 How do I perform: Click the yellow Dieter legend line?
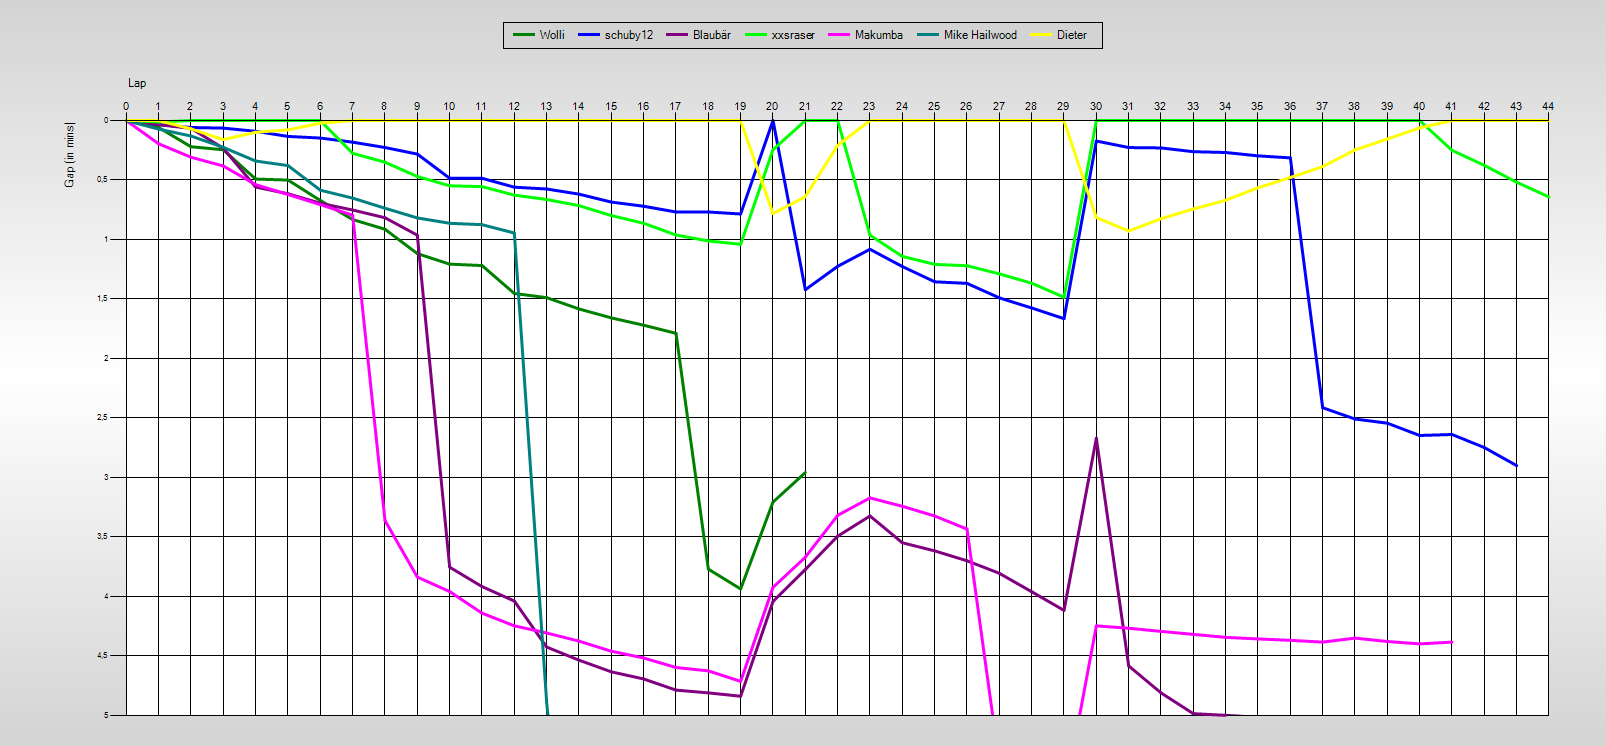click(x=1041, y=35)
